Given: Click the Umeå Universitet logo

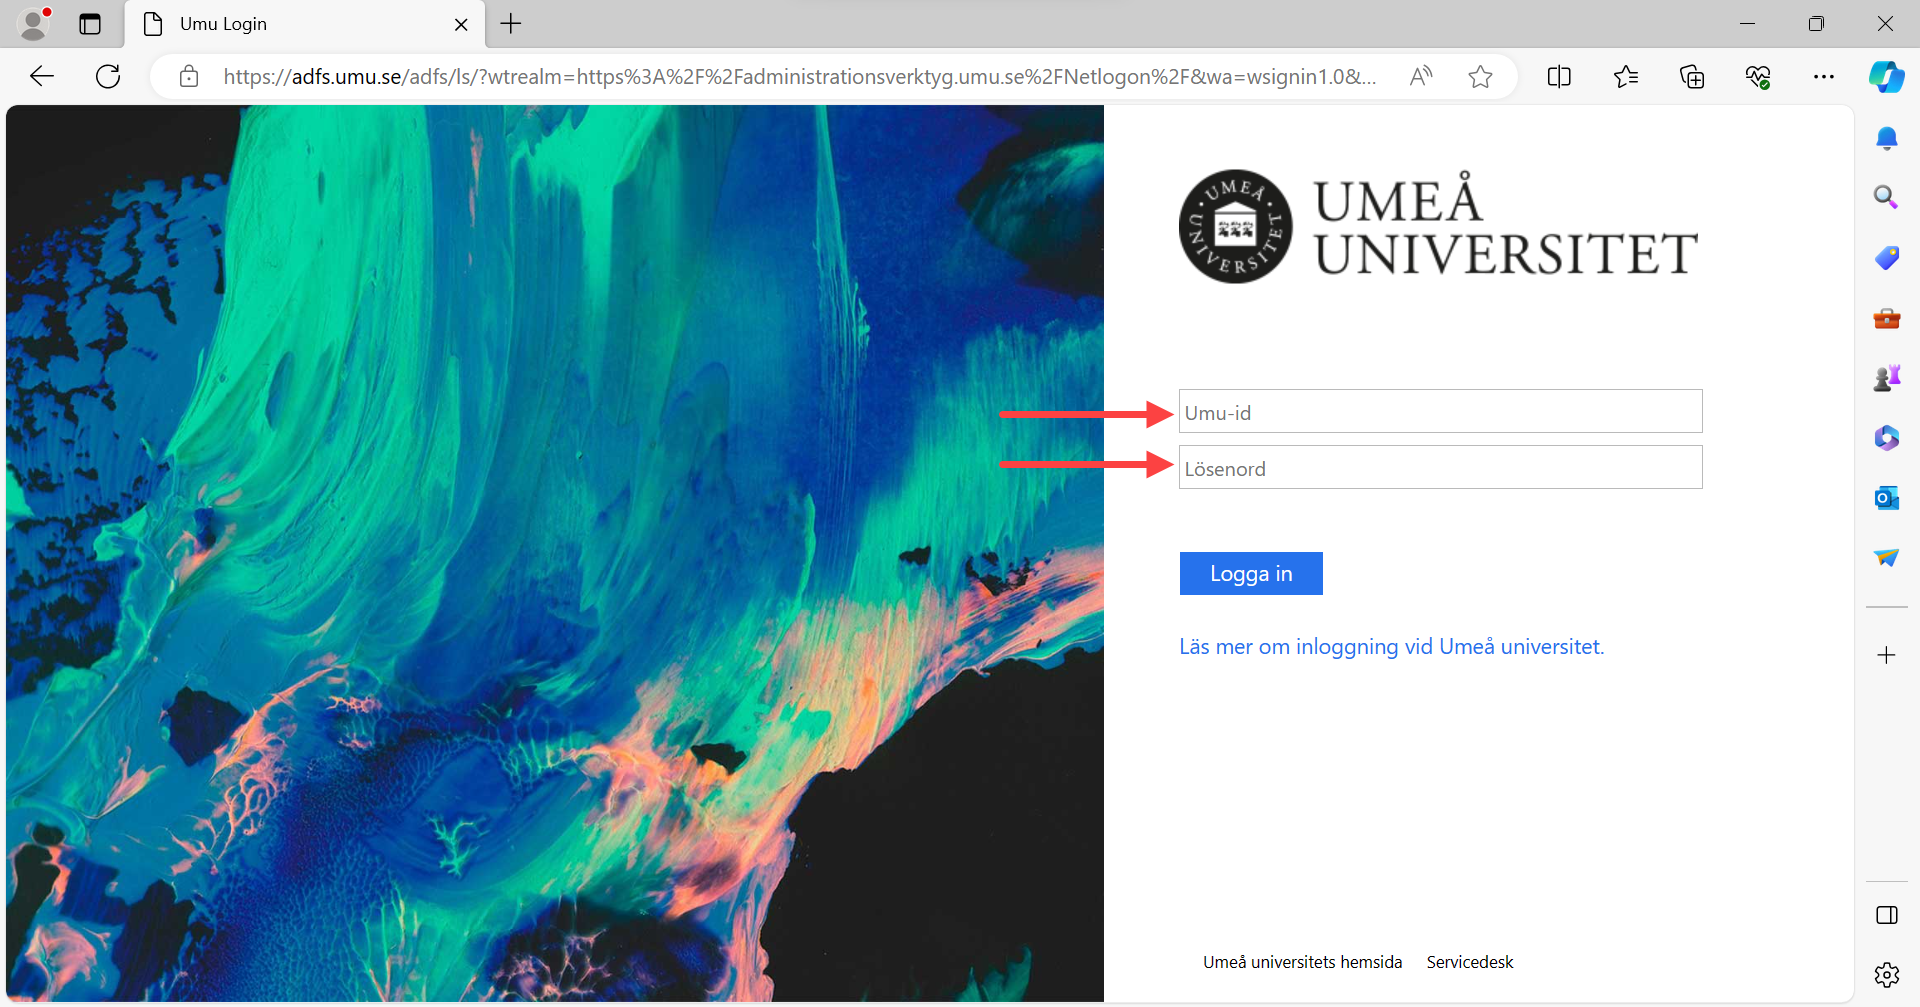Looking at the screenshot, I should [1438, 226].
